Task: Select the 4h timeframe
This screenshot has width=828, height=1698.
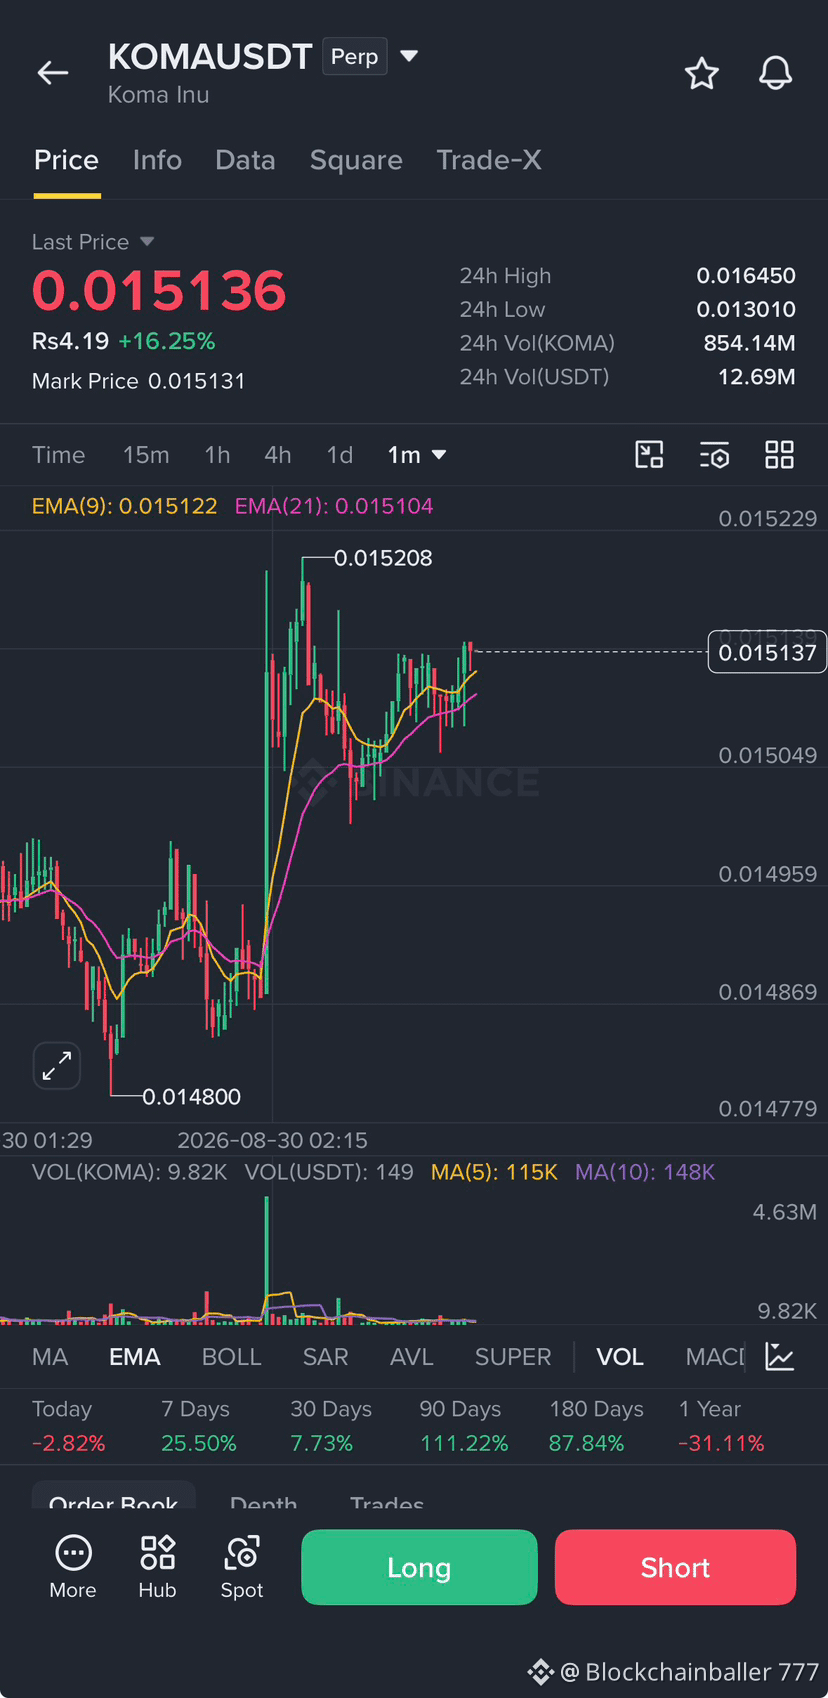Action: (278, 455)
